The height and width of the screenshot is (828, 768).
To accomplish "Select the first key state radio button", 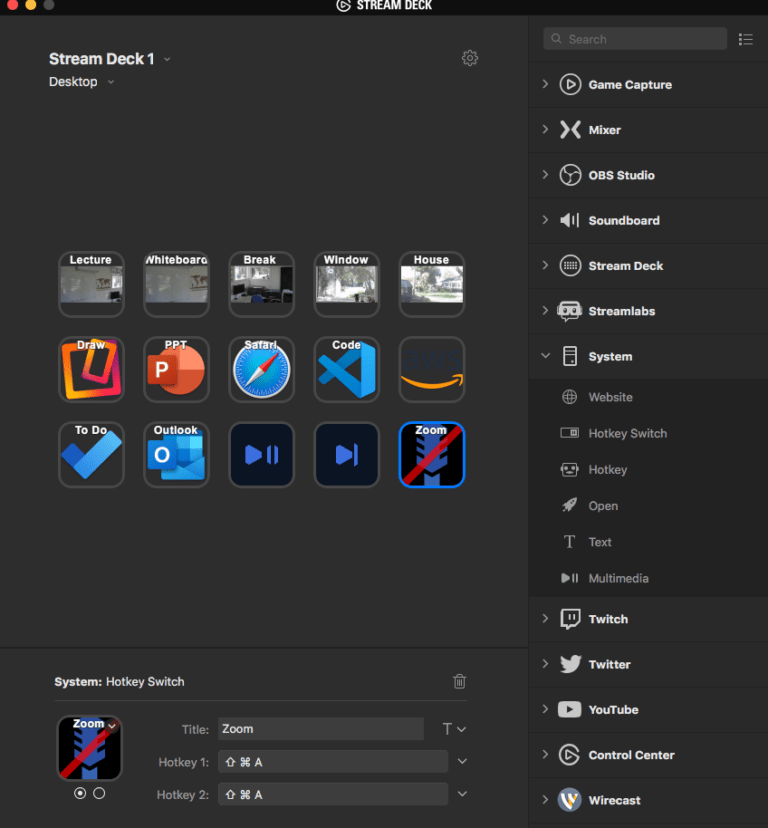I will [80, 793].
